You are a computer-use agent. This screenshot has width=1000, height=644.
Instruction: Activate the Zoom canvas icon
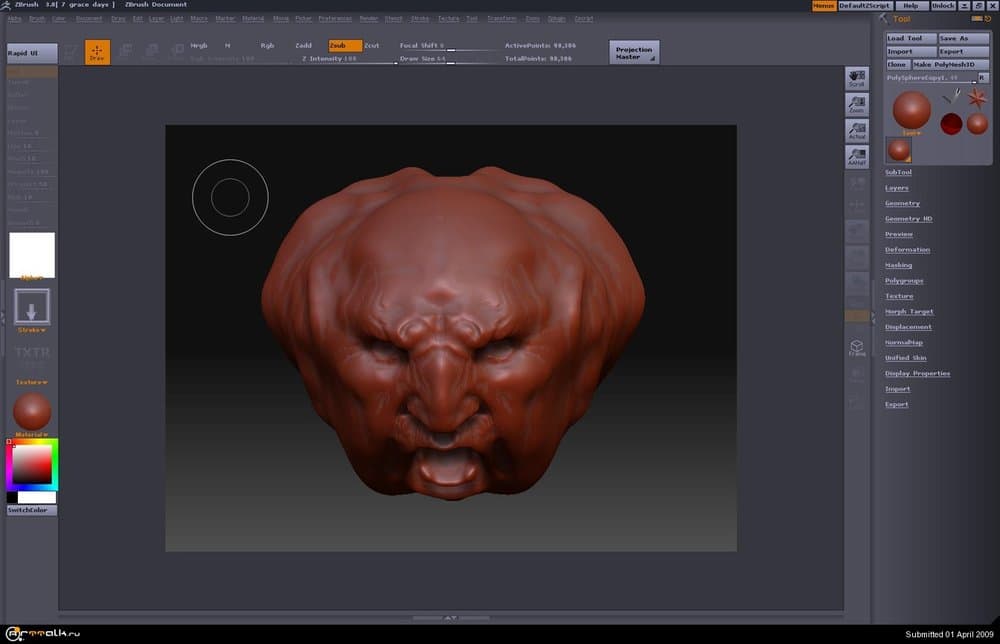[857, 104]
